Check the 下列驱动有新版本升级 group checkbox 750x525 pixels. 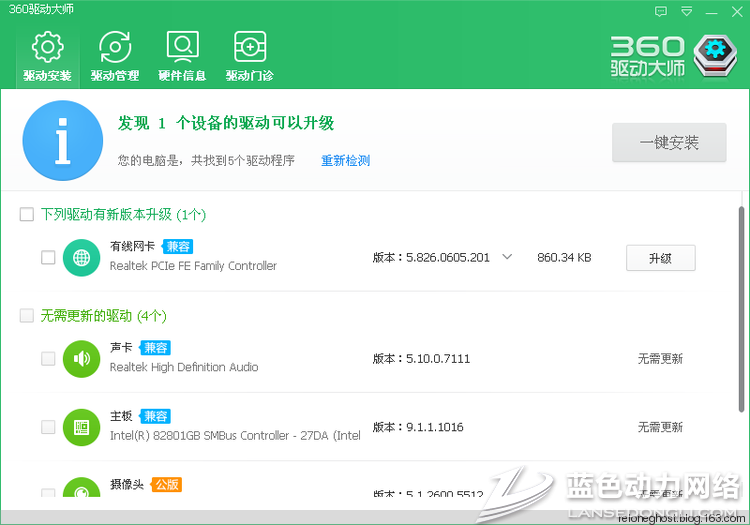tap(27, 214)
